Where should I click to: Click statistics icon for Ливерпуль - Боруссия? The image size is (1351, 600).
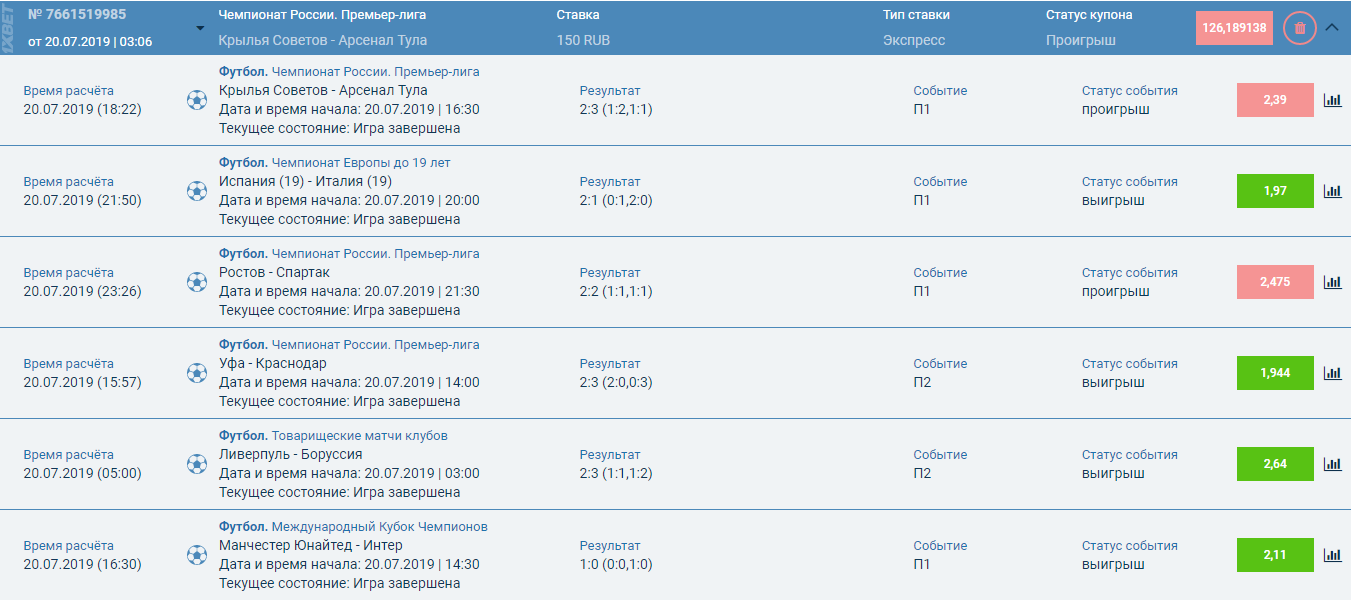1332,464
